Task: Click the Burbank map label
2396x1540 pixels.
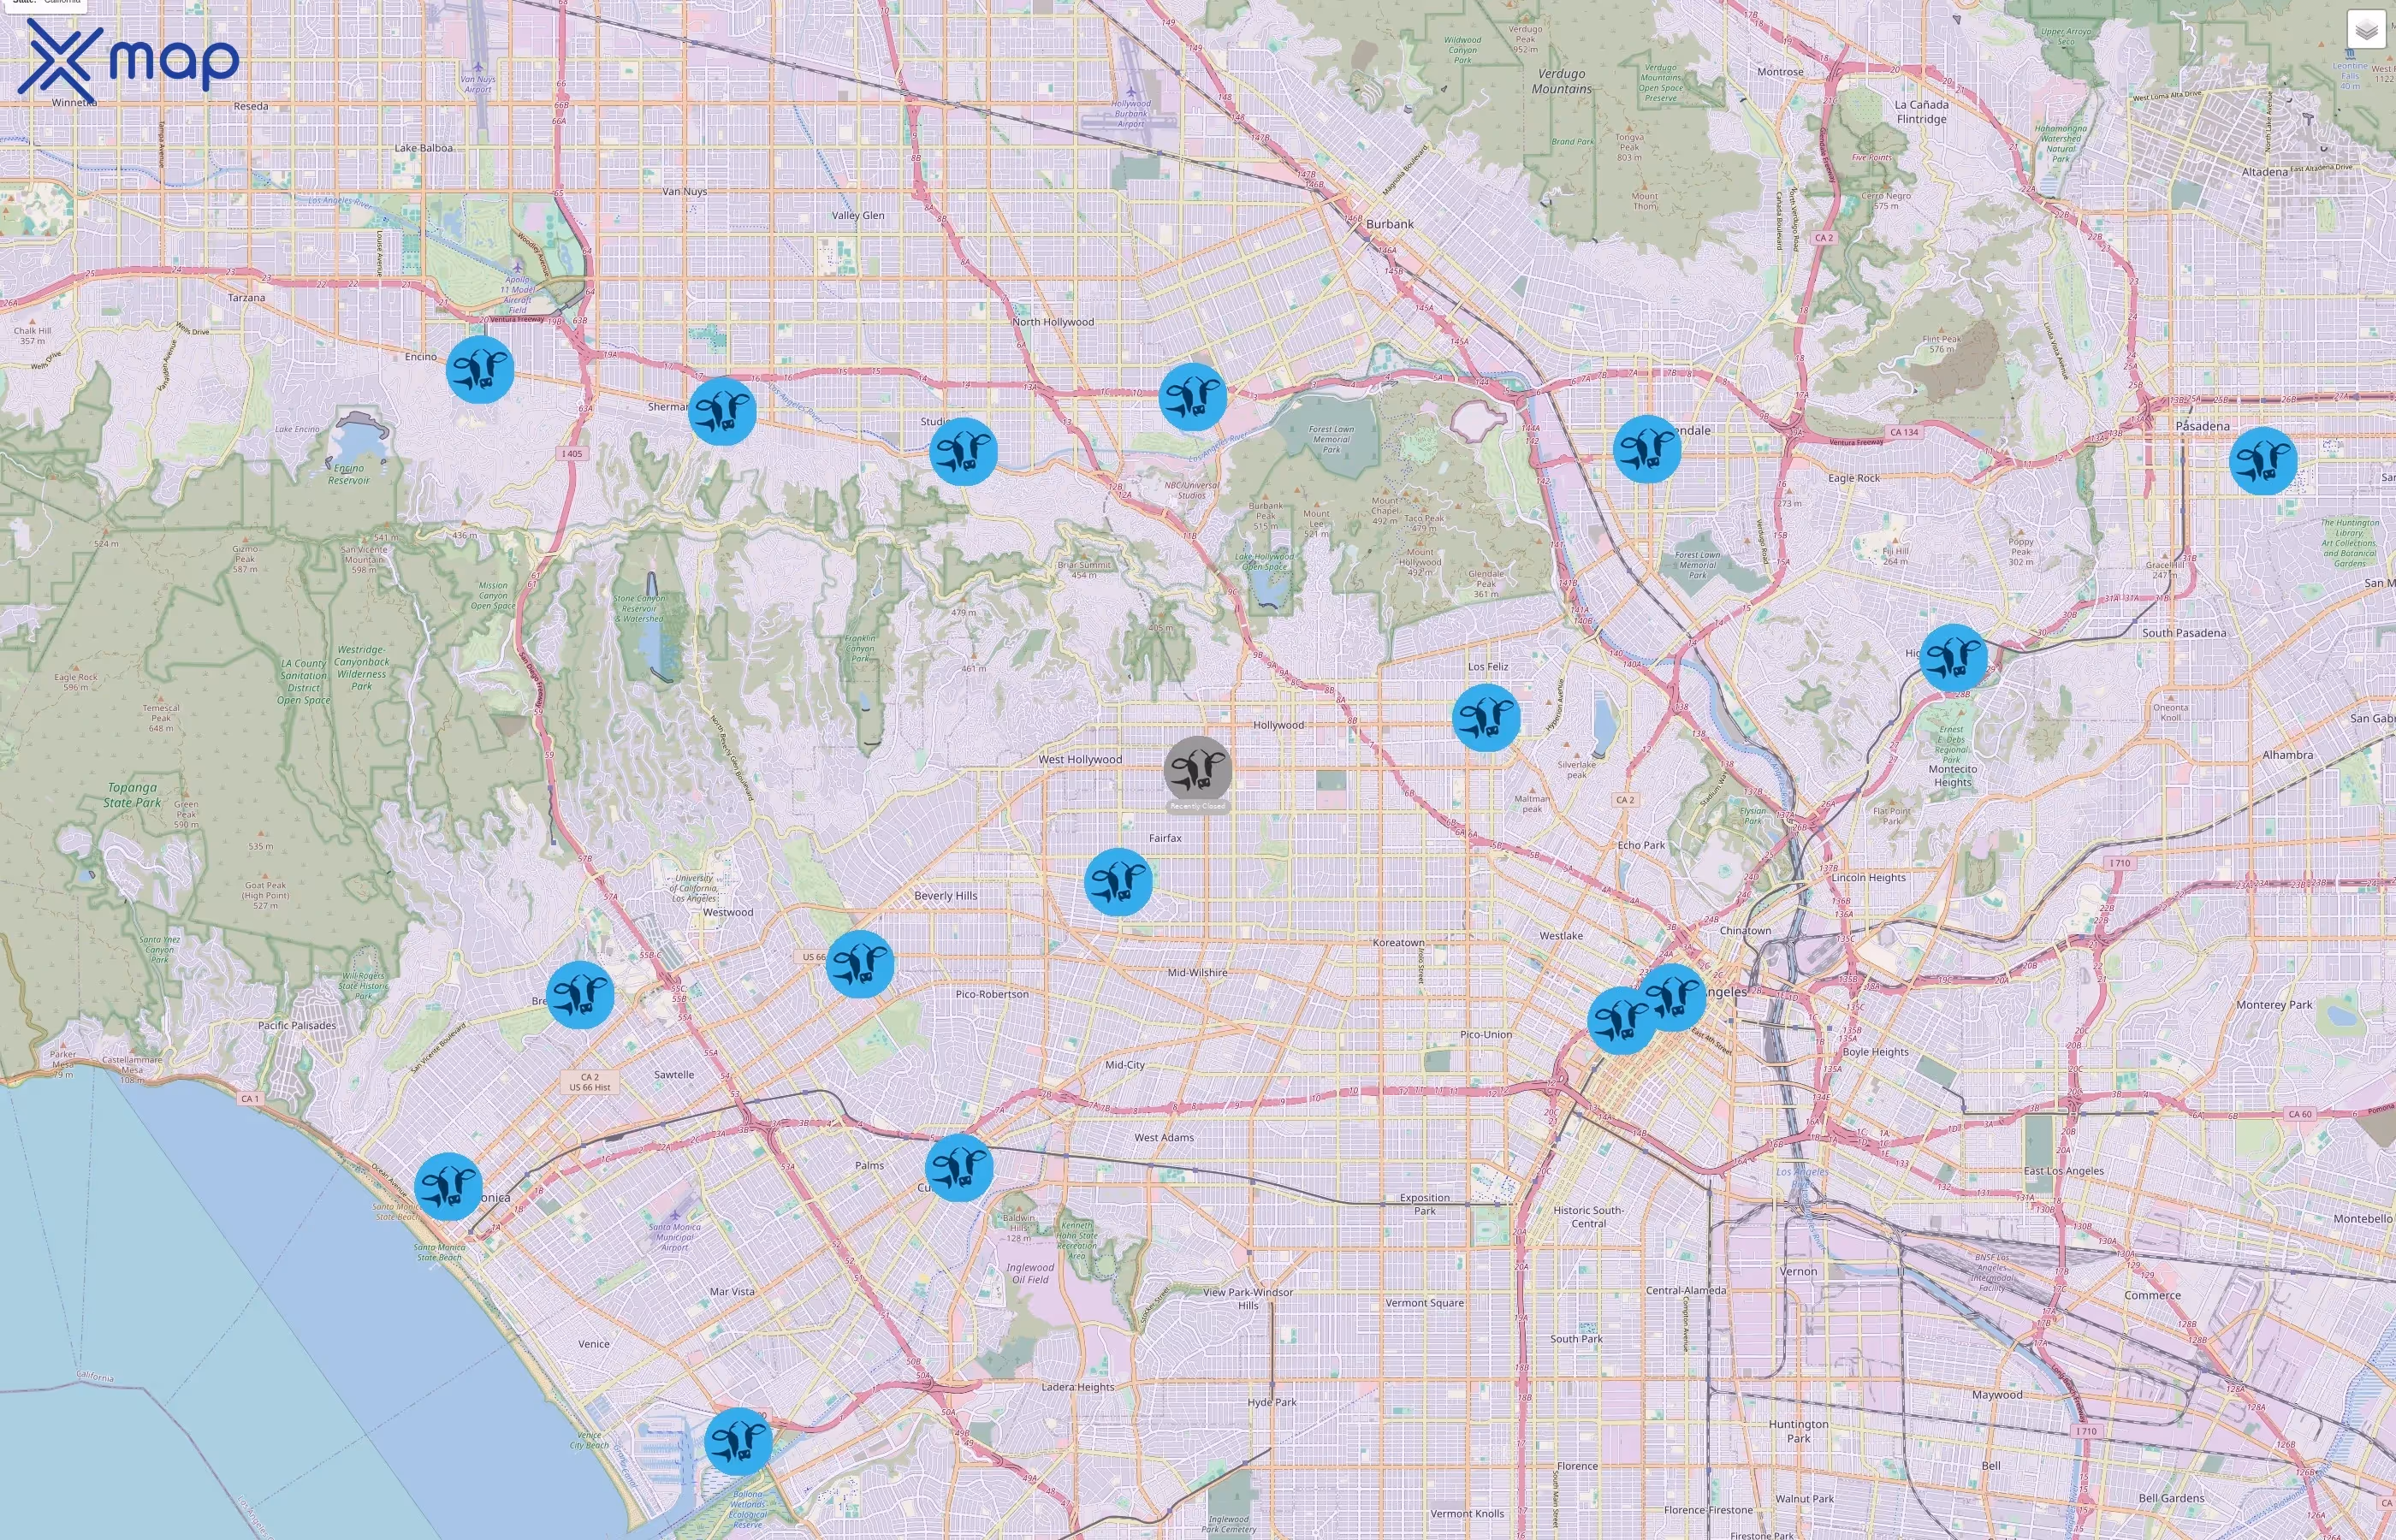Action: [x=1390, y=224]
